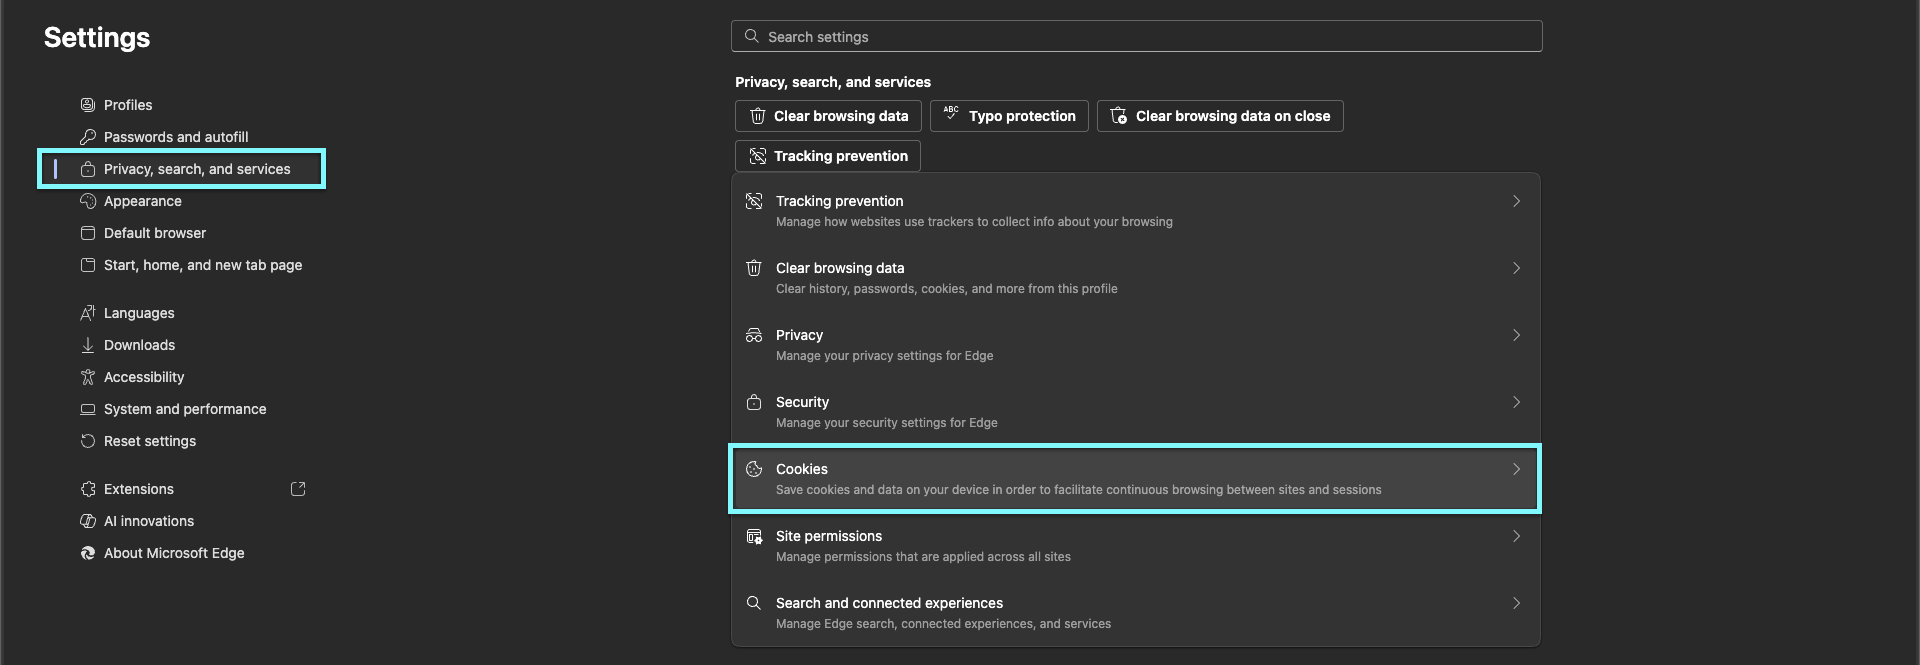Screen dimensions: 1920x665
Task: Open the Cookies row chevron
Action: coord(1516,469)
